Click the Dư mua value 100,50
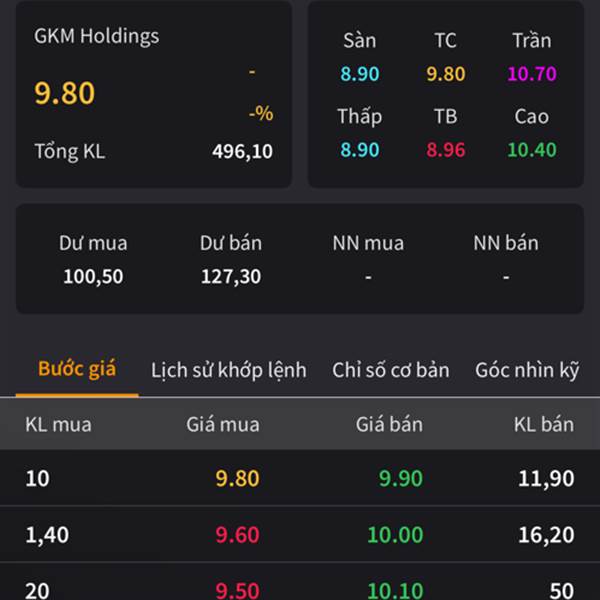The height and width of the screenshot is (600, 600). tap(93, 276)
